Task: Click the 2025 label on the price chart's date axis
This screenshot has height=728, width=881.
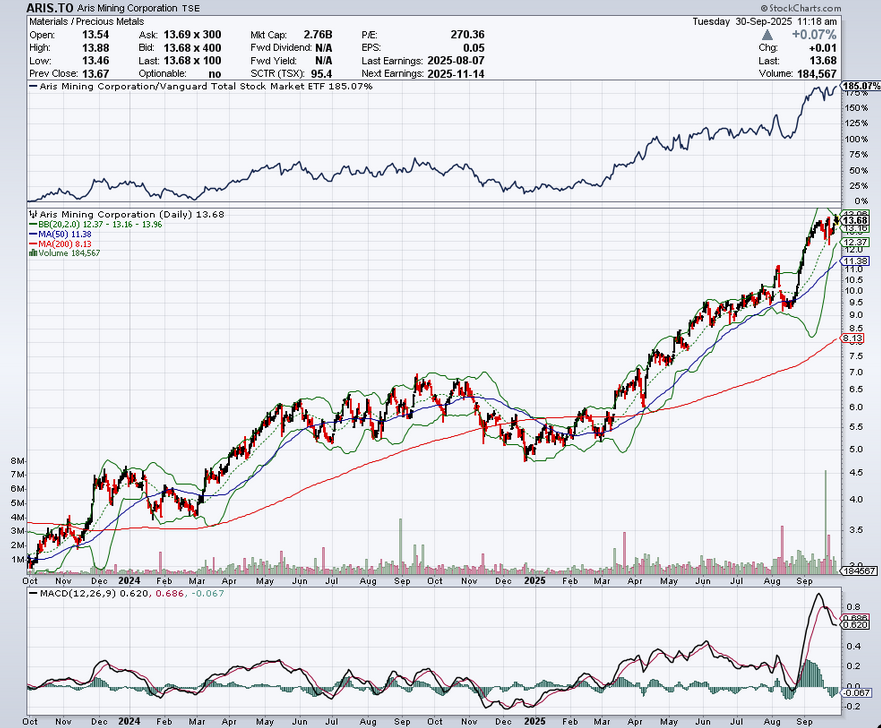Action: [535, 580]
